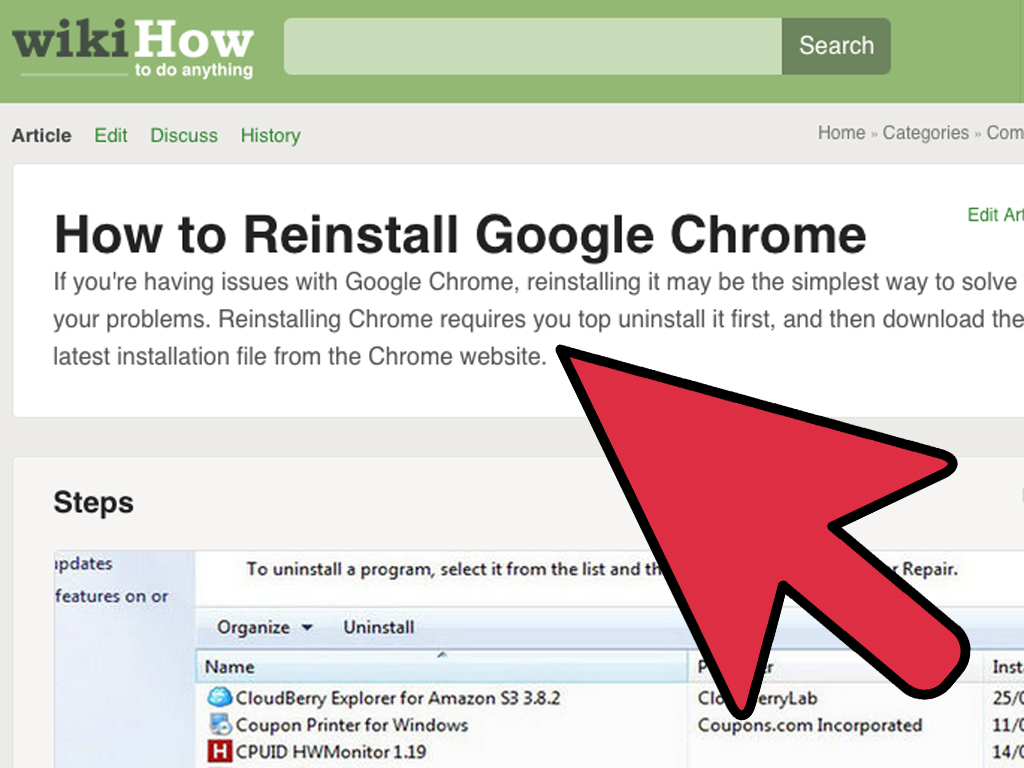Select CPUID HWMonitor 1.19 entry
Viewport: 1024px width, 768px height.
point(330,752)
